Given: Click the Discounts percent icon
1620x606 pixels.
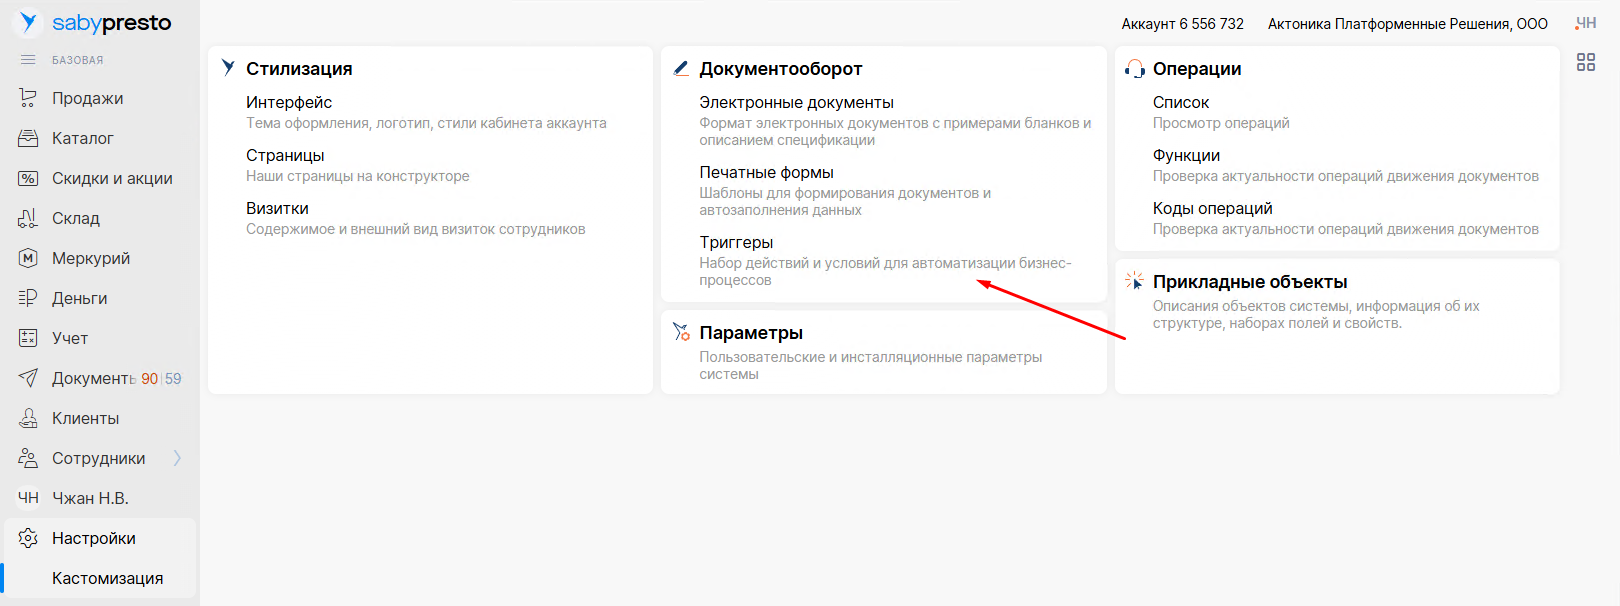Looking at the screenshot, I should tap(28, 178).
